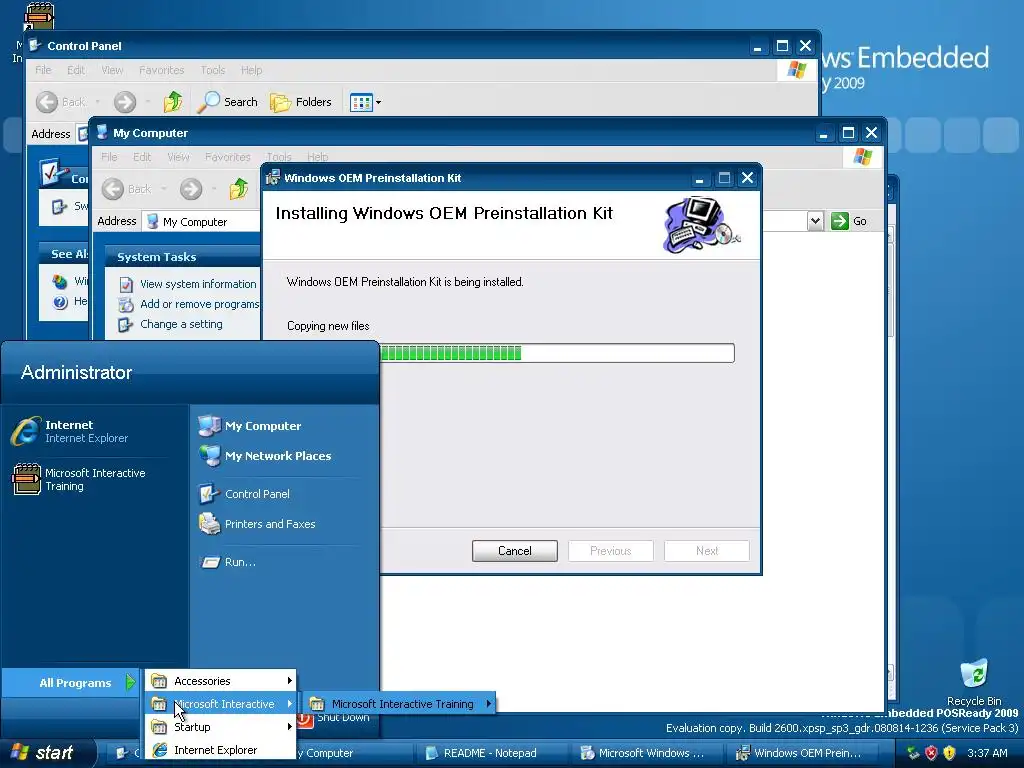The height and width of the screenshot is (768, 1024).
Task: Open the Control Panel File menu
Action: (43, 70)
